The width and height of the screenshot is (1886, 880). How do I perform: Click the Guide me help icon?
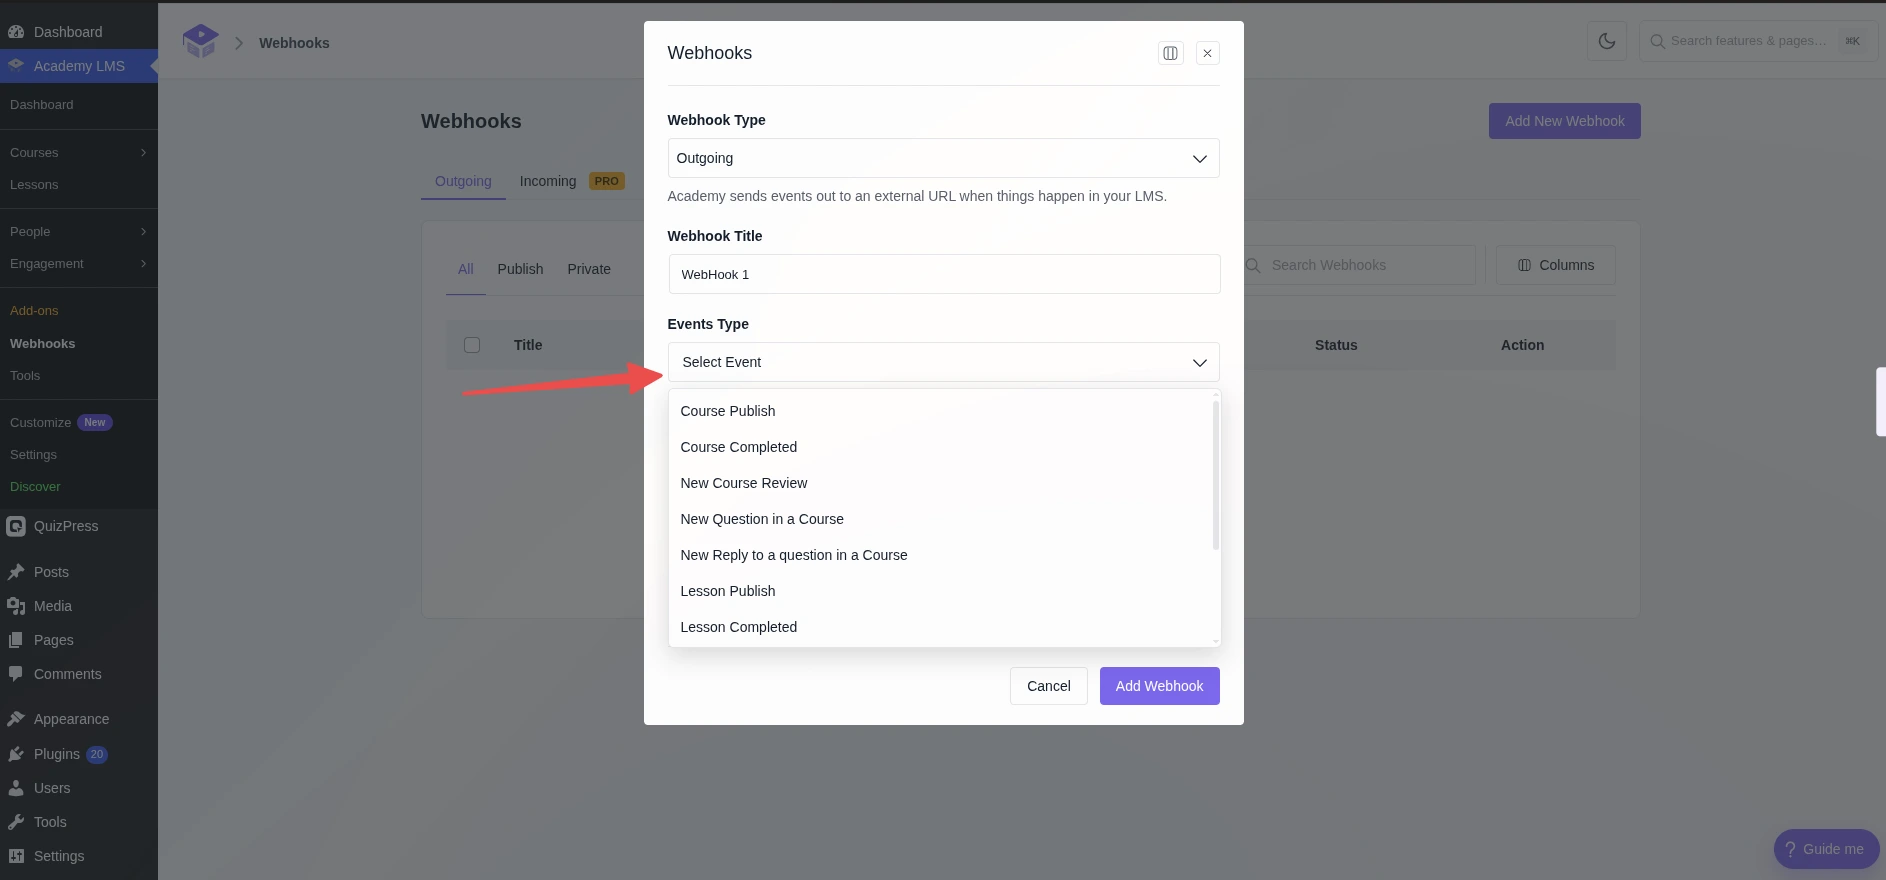point(1790,849)
